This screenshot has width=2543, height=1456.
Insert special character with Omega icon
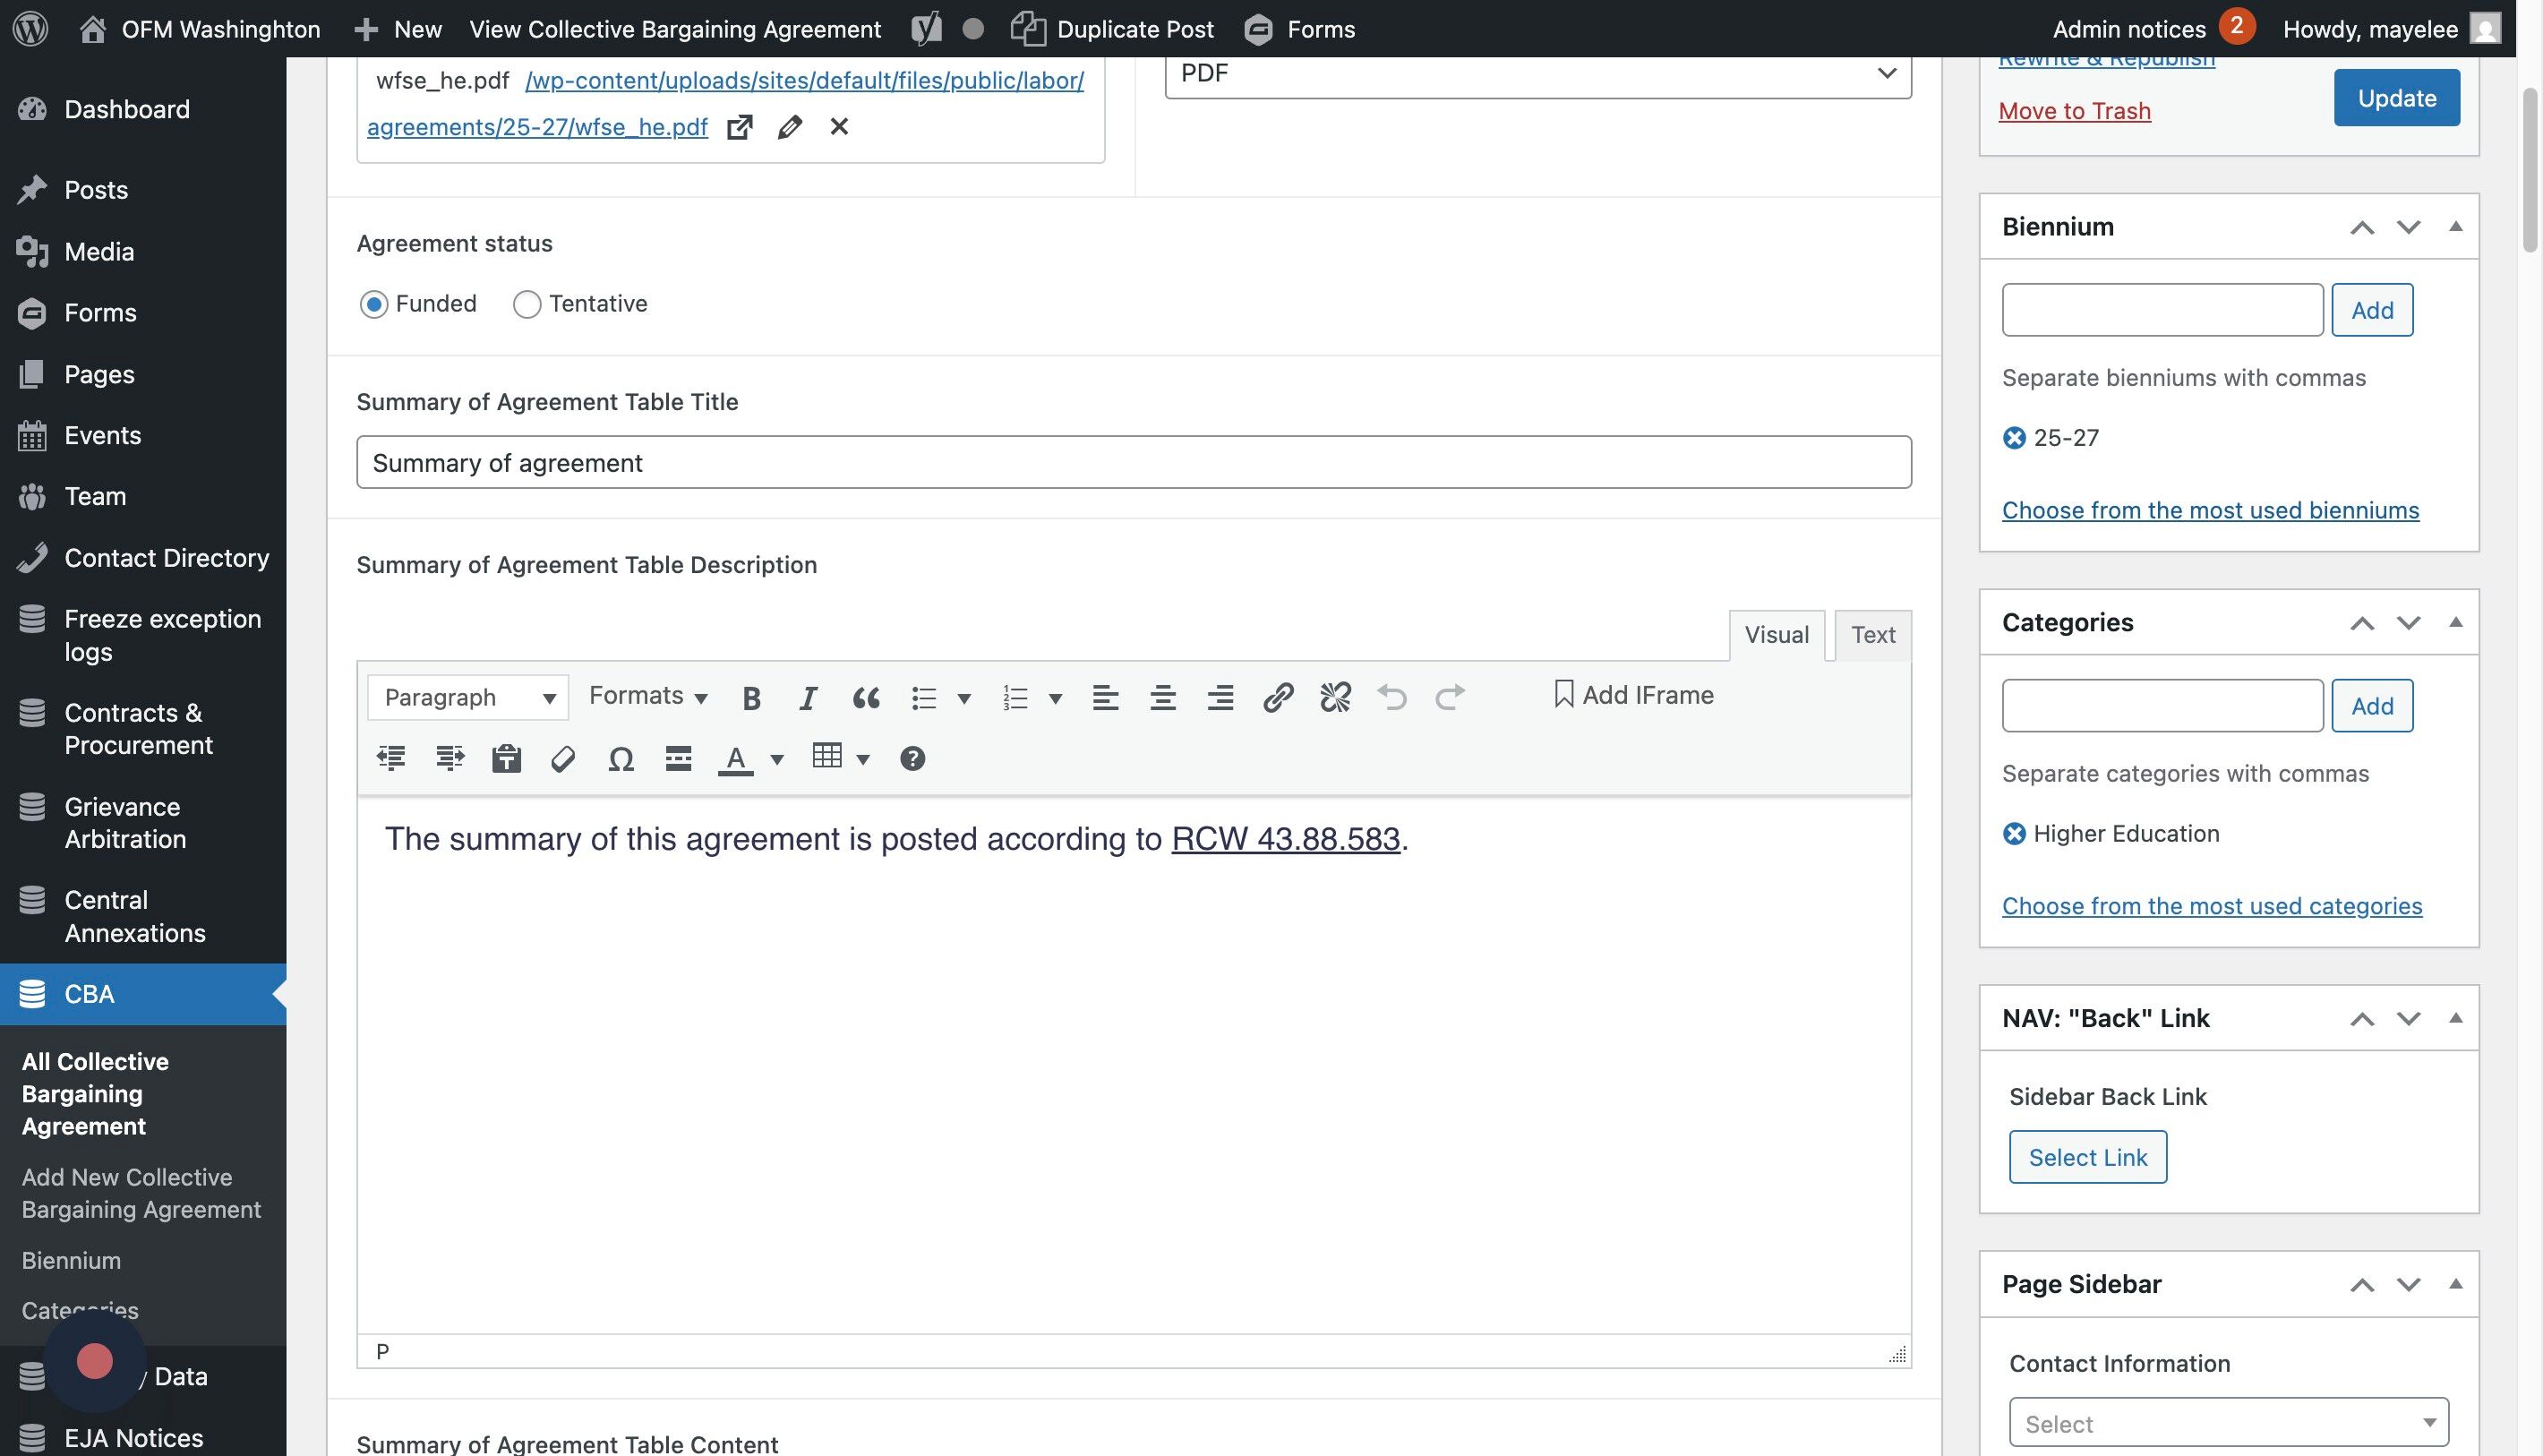[620, 759]
